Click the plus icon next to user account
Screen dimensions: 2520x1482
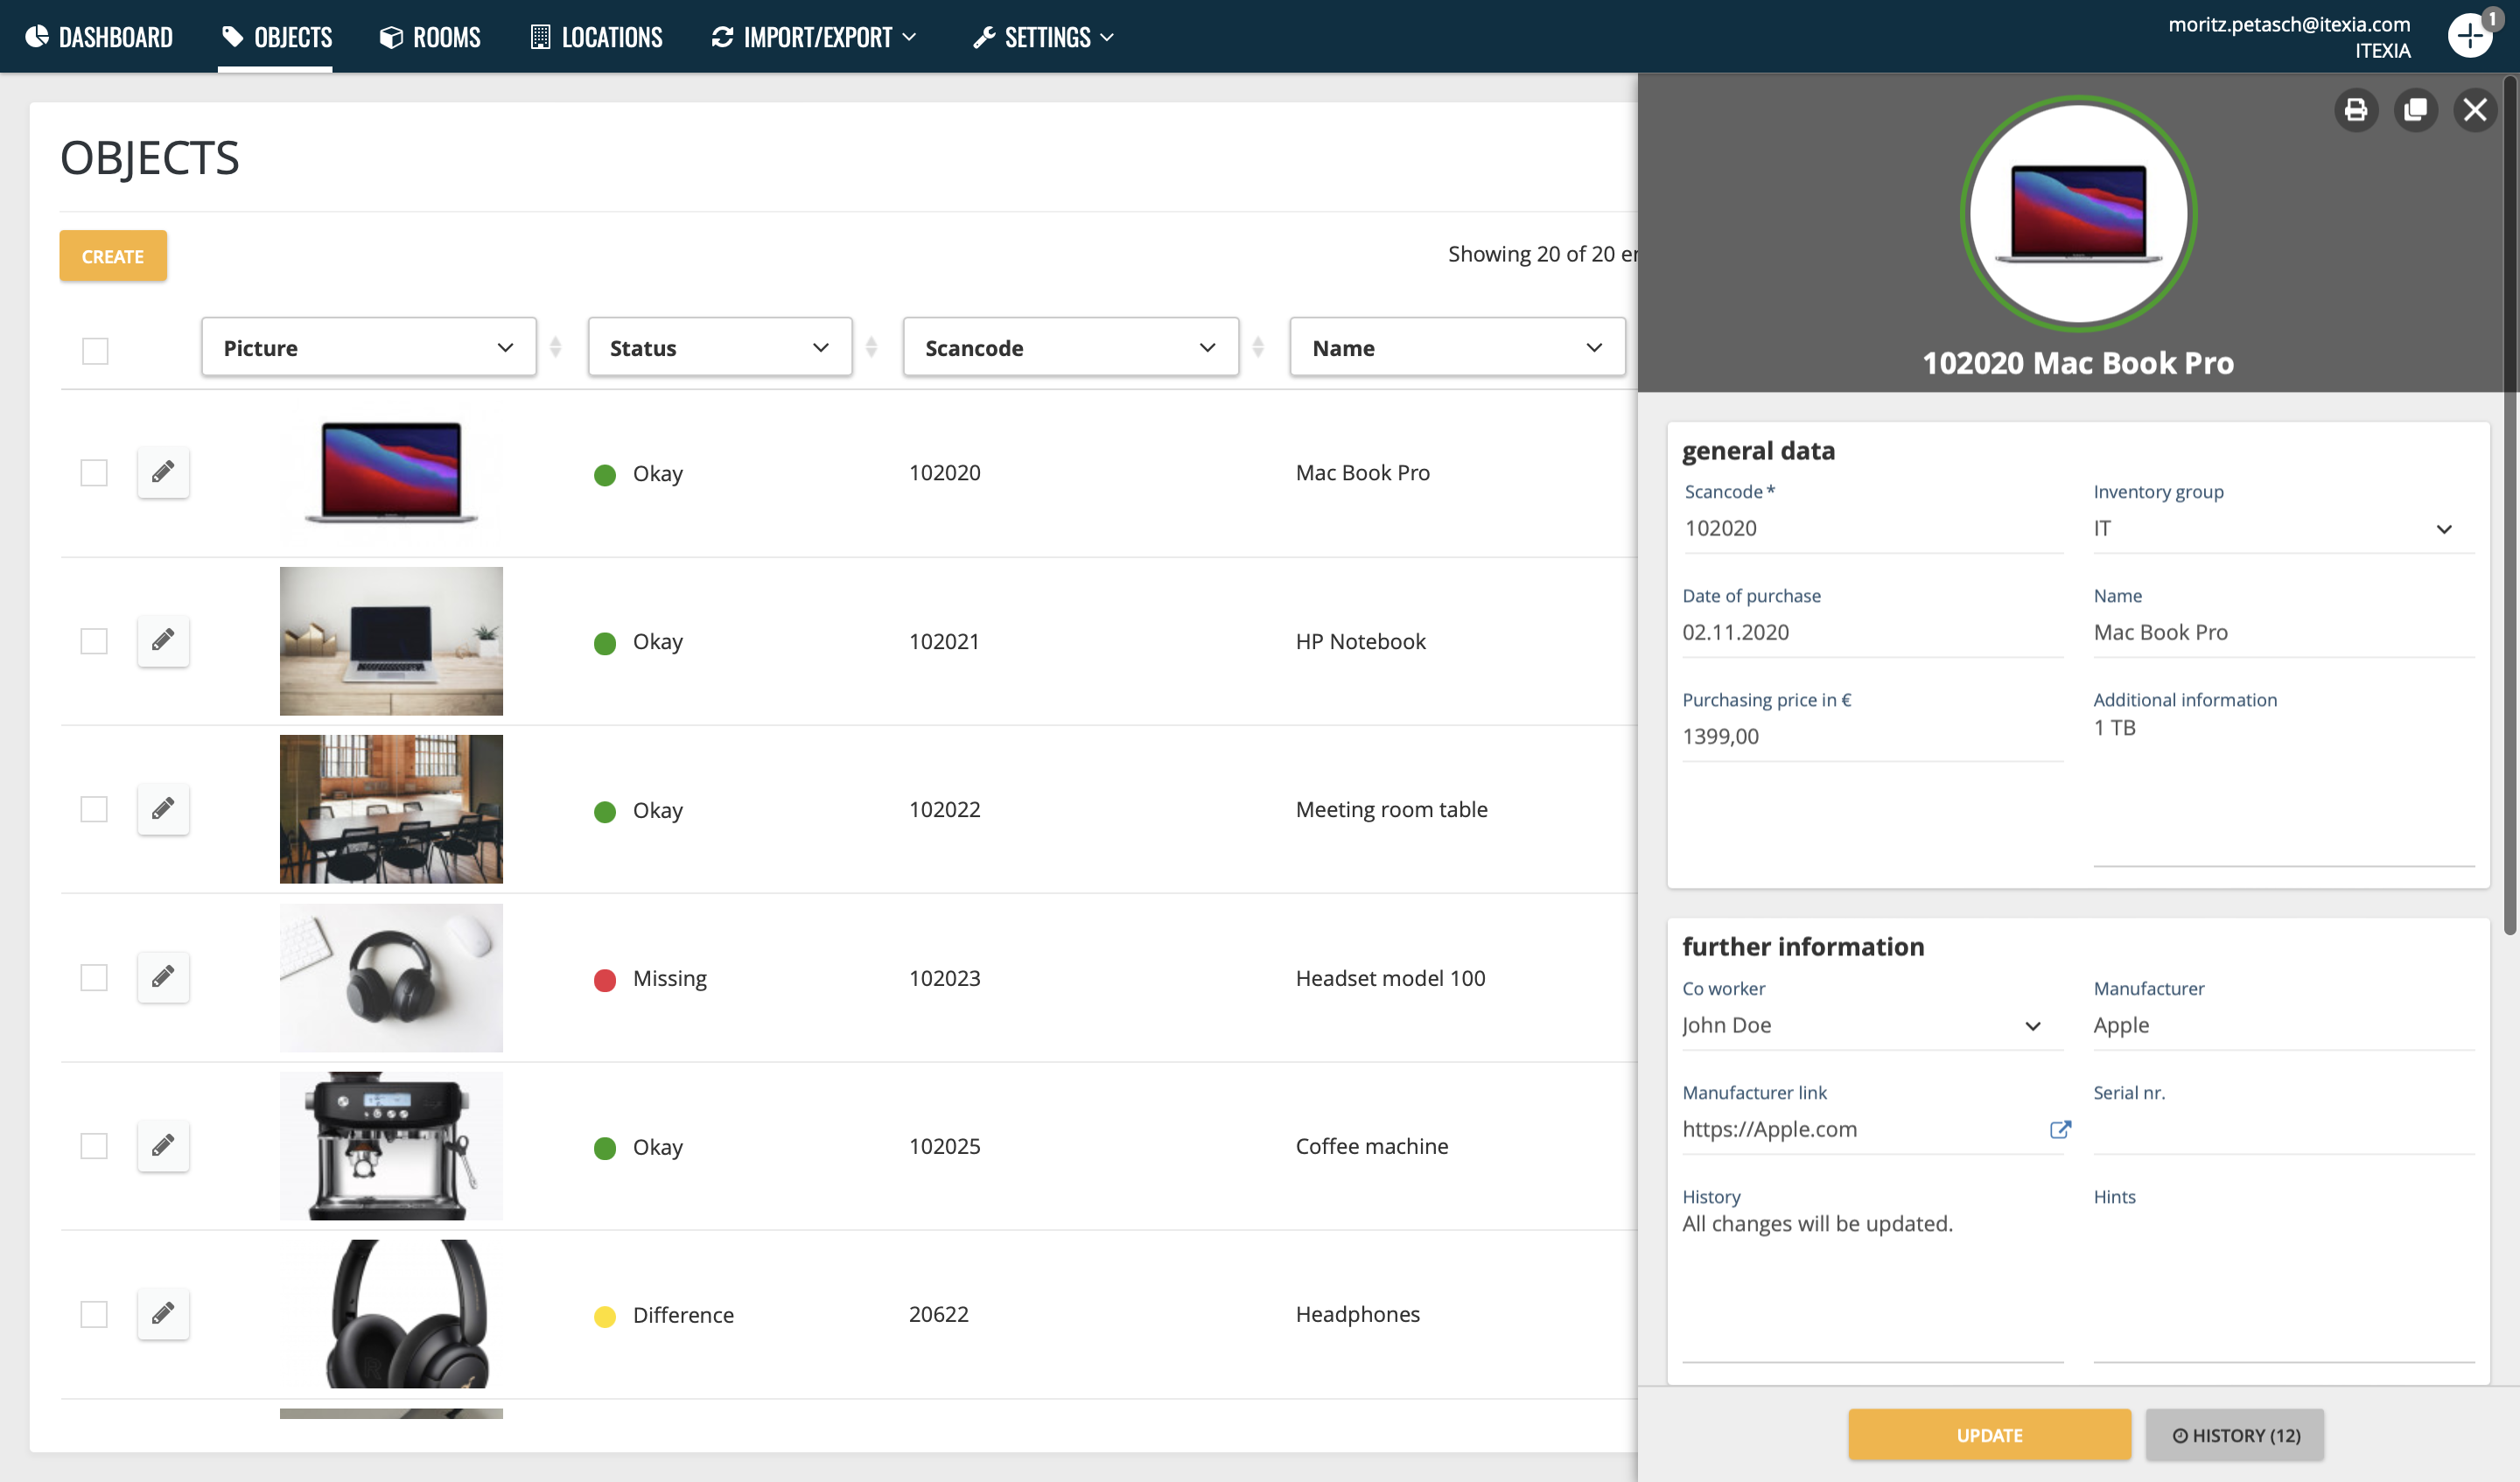(2469, 37)
